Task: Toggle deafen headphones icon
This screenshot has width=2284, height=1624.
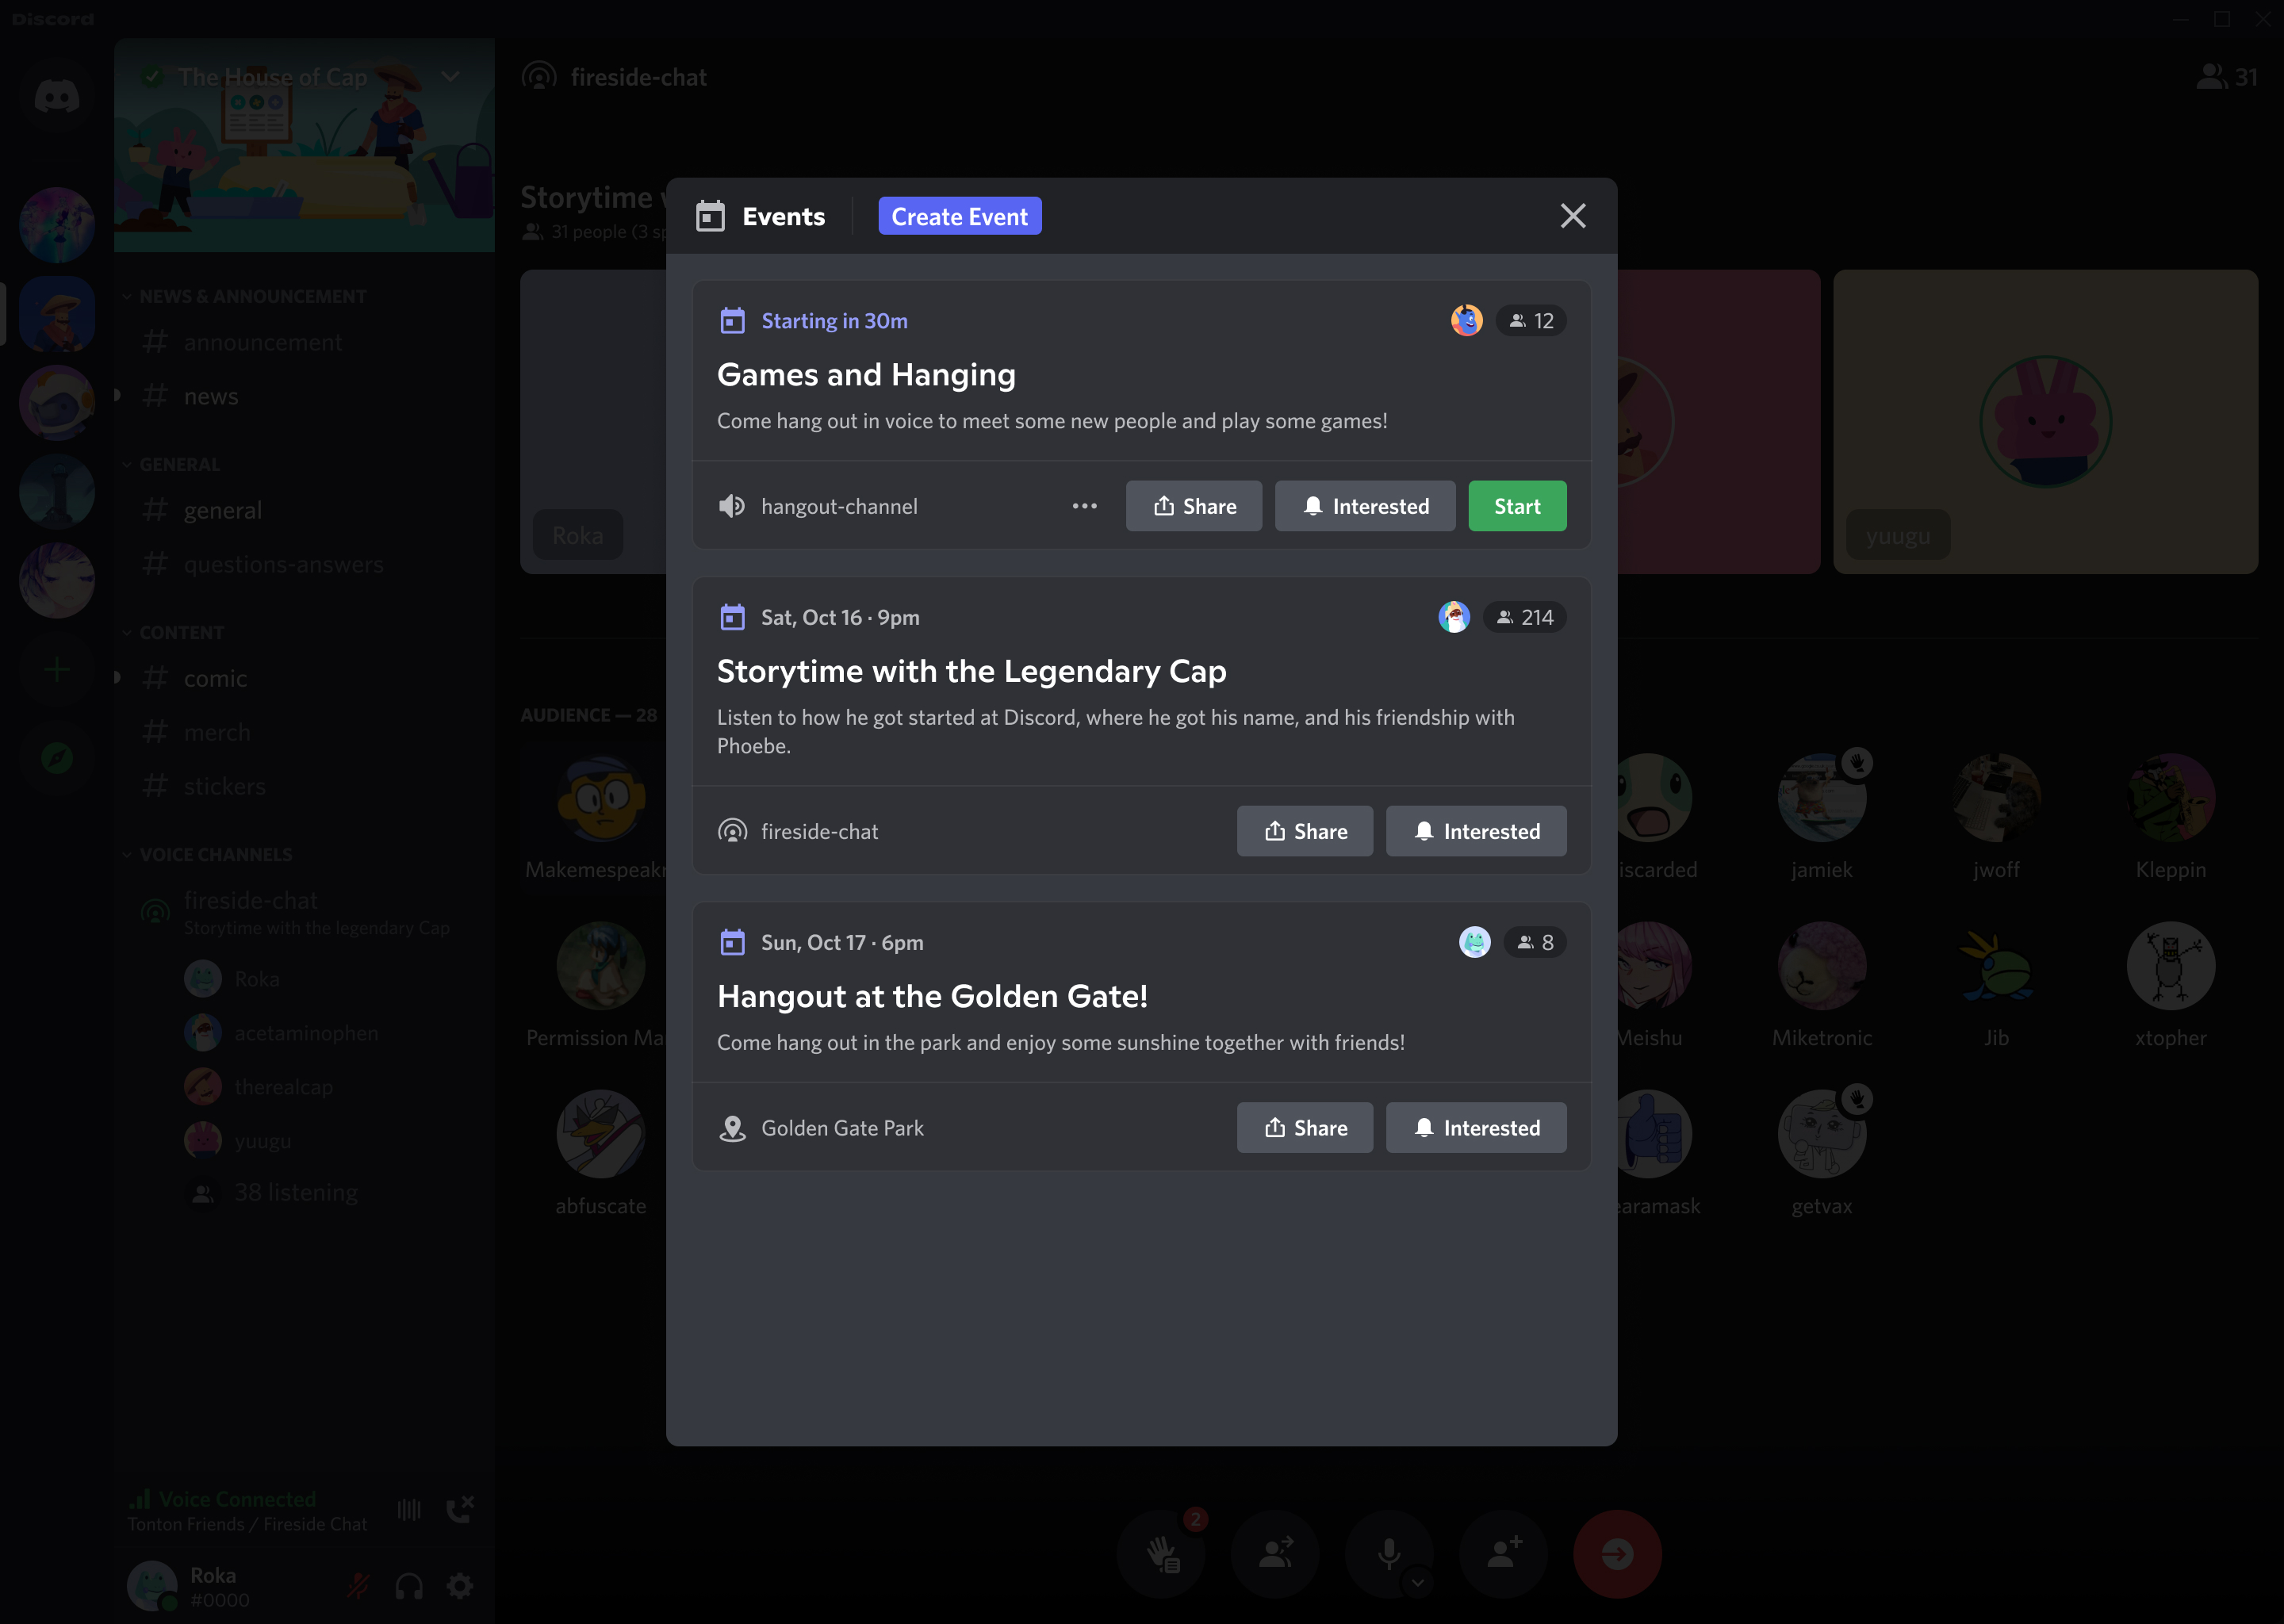Action: (x=409, y=1586)
